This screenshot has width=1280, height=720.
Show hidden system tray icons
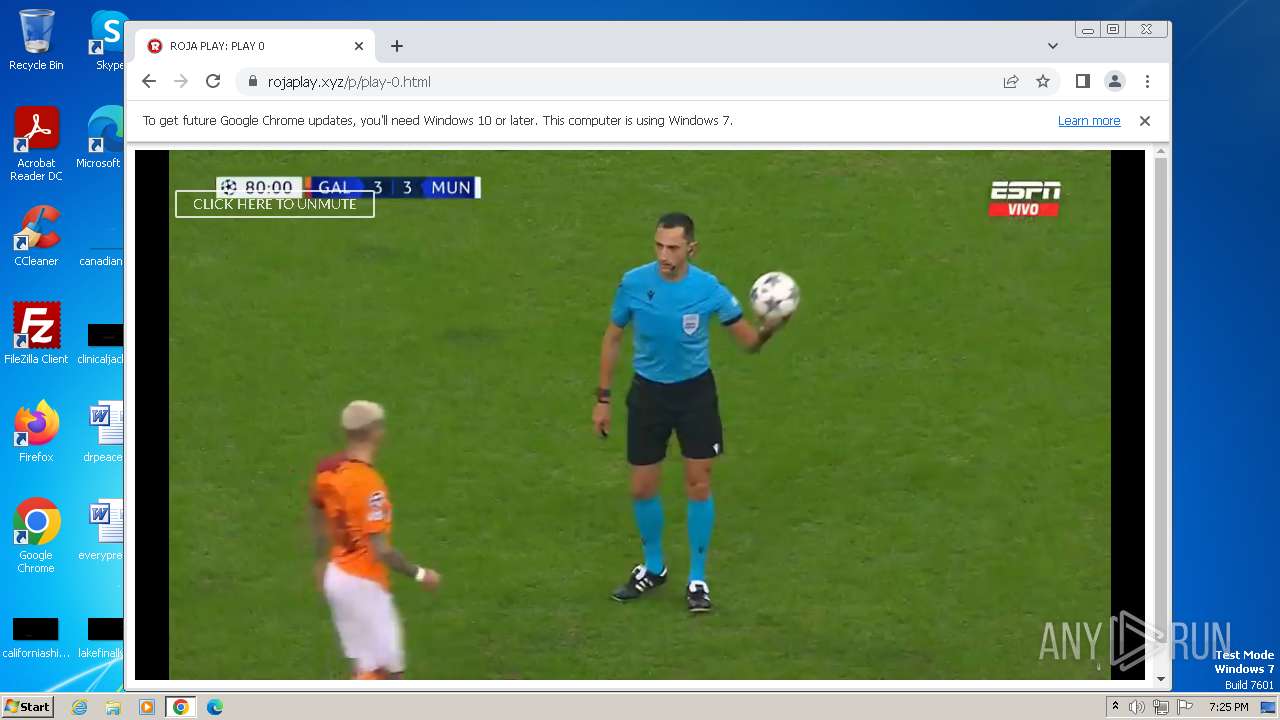click(x=1116, y=707)
